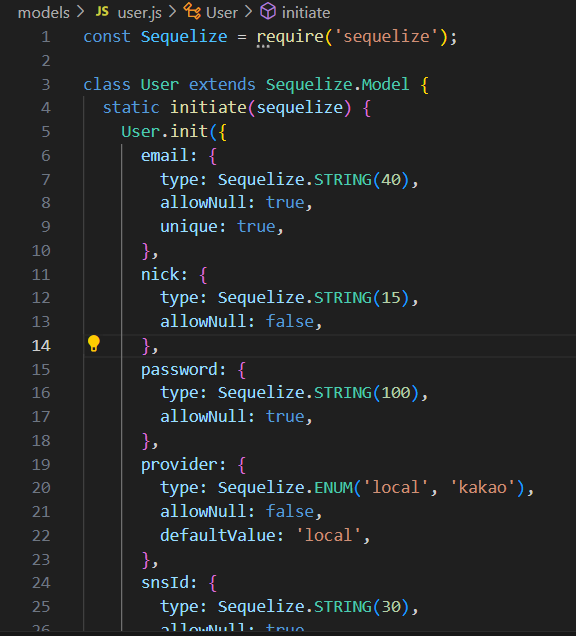Click the 'kakao' string on line 20
This screenshot has width=576, height=636.
[482, 487]
